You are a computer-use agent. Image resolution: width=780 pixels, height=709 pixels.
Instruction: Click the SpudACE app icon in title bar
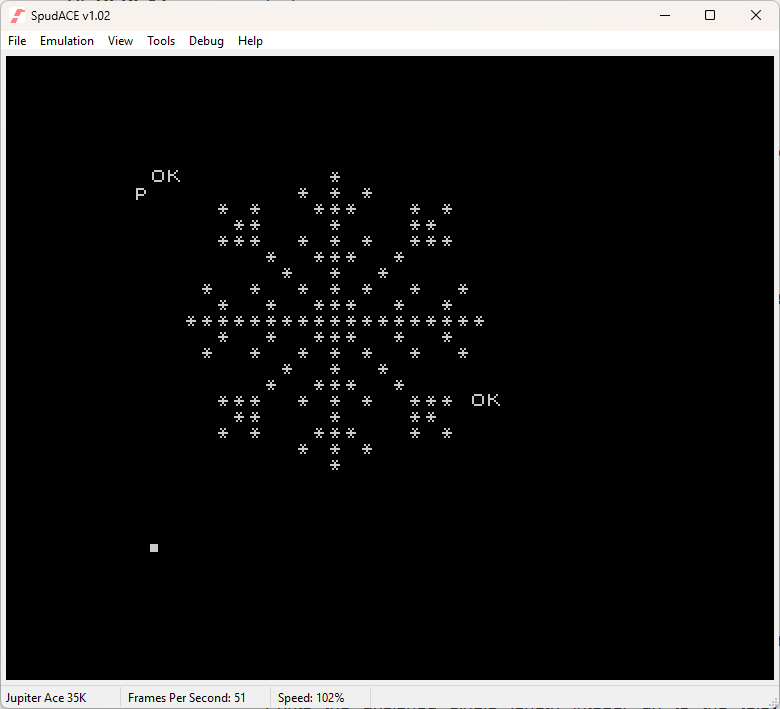click(17, 15)
